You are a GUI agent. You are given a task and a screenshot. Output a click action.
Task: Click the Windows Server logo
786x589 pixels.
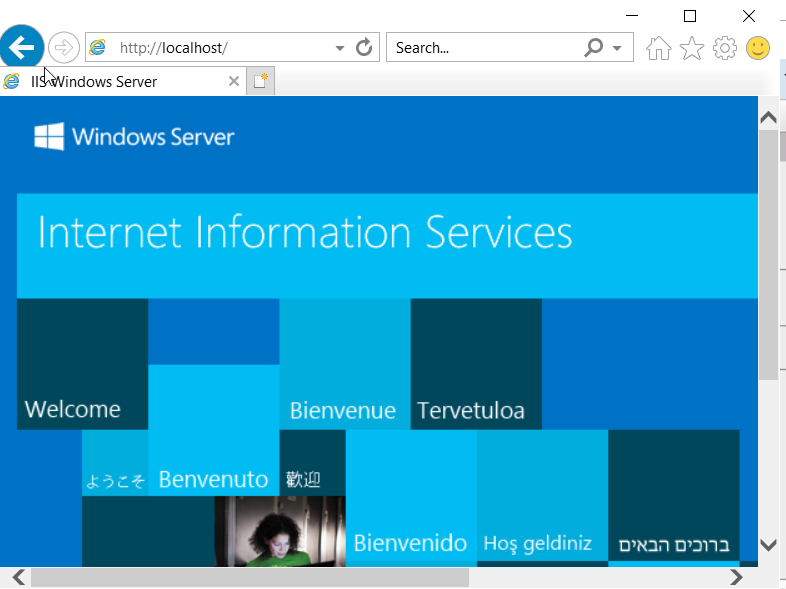pos(134,137)
